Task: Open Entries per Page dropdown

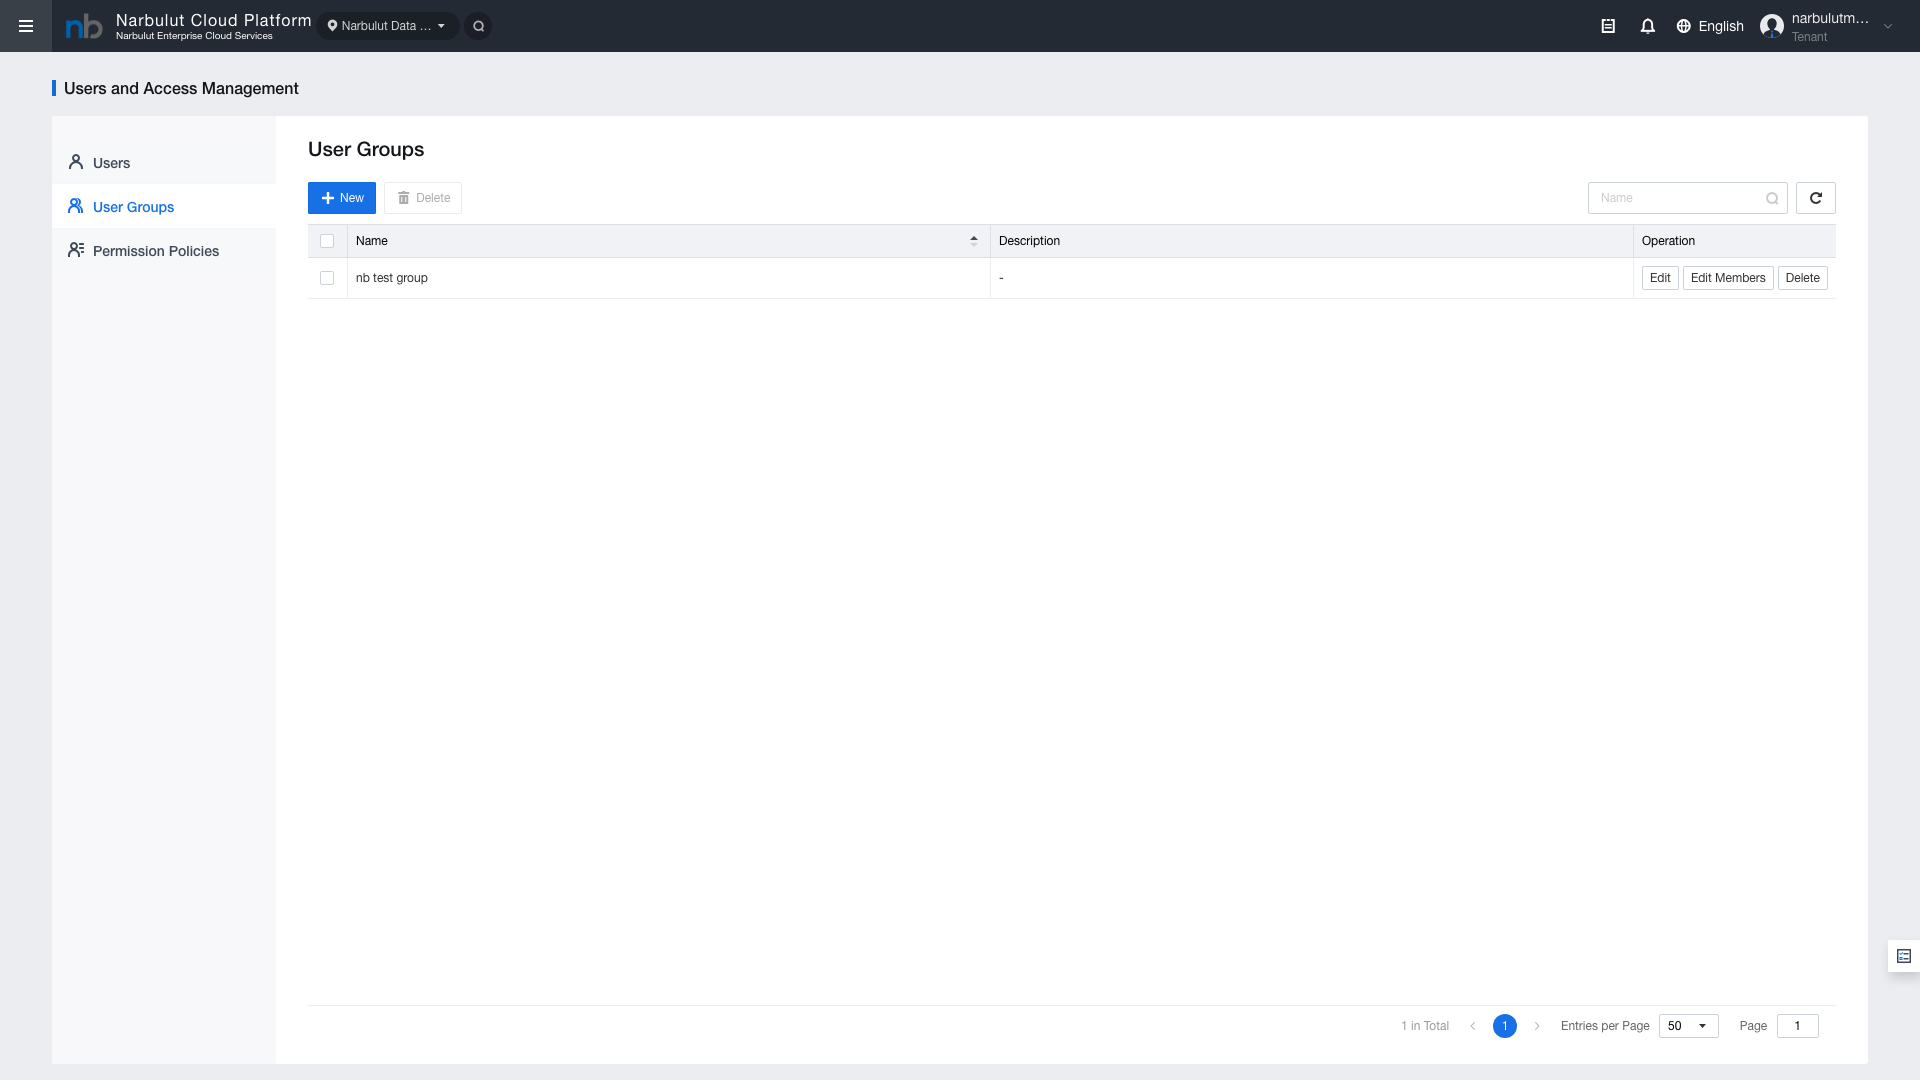Action: pos(1688,1026)
